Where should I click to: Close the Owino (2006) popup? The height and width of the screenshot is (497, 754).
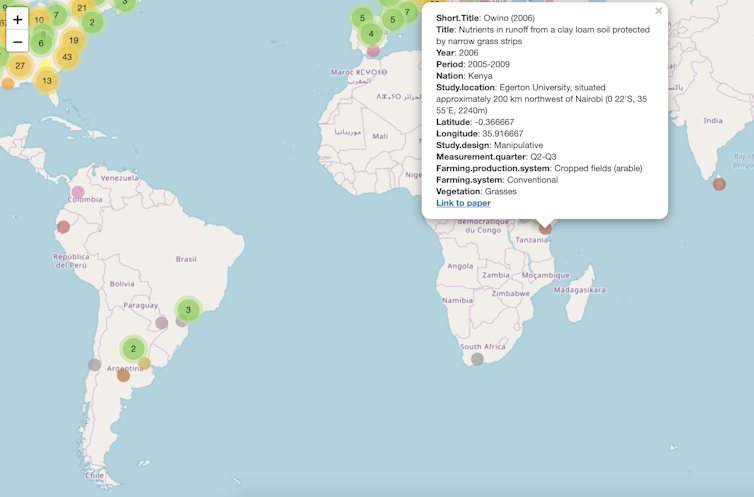point(658,12)
